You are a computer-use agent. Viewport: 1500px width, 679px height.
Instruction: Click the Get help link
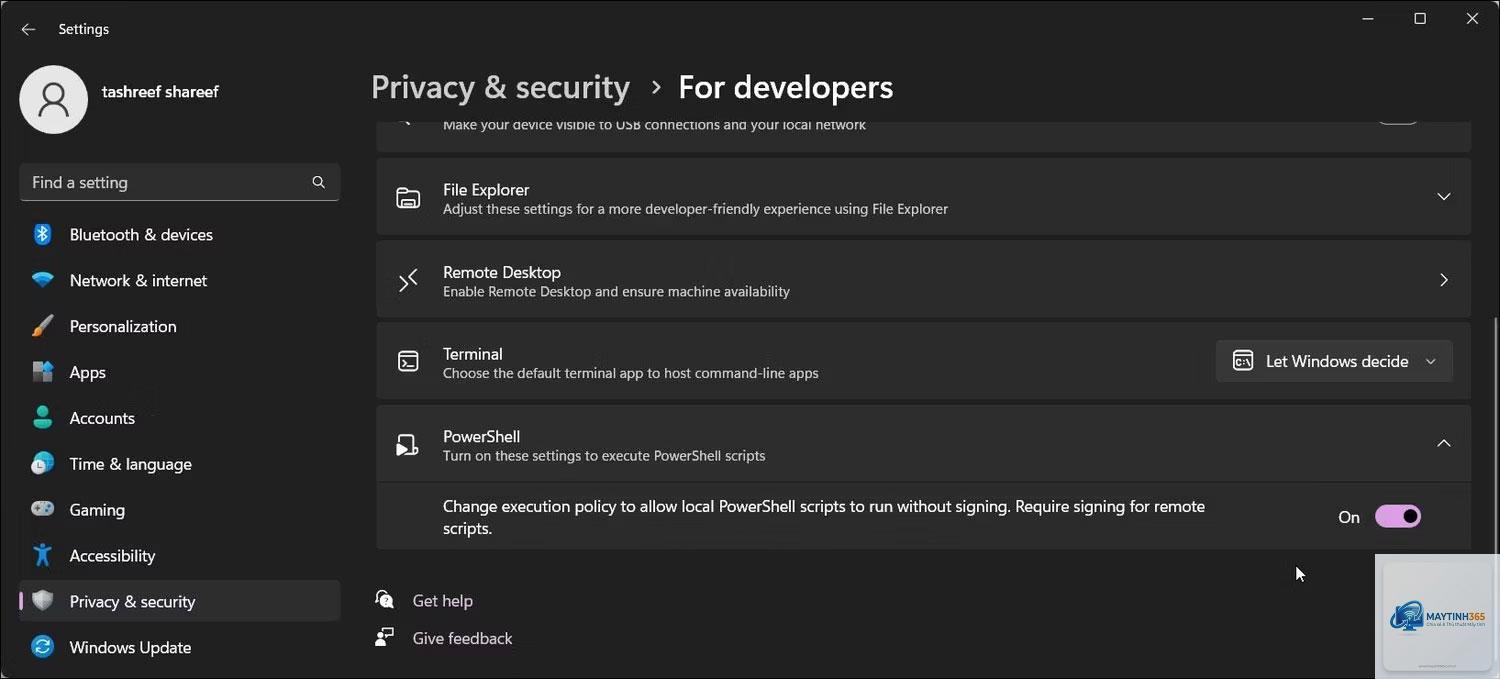pos(443,600)
